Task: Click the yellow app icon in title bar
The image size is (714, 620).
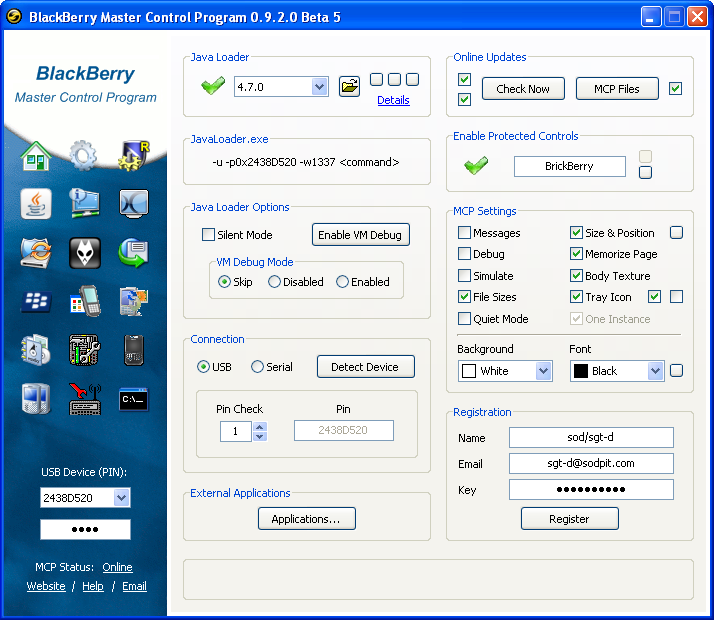Action: 14,16
